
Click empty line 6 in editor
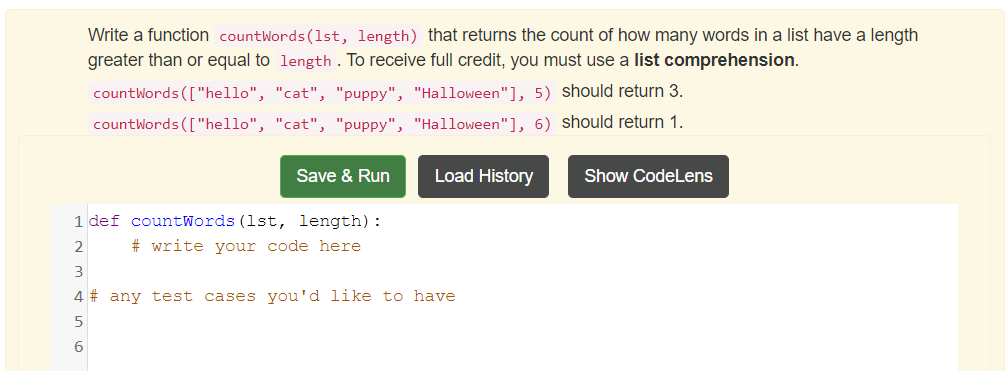click(522, 347)
